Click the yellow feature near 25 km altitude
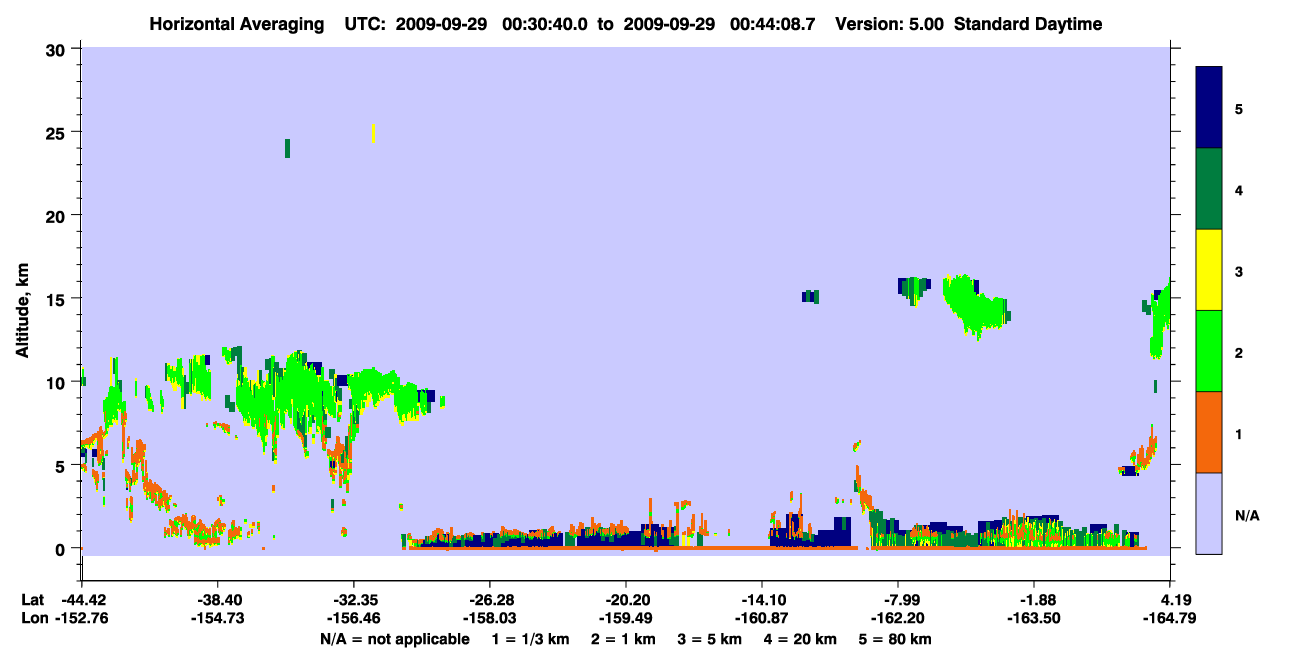 pos(373,133)
